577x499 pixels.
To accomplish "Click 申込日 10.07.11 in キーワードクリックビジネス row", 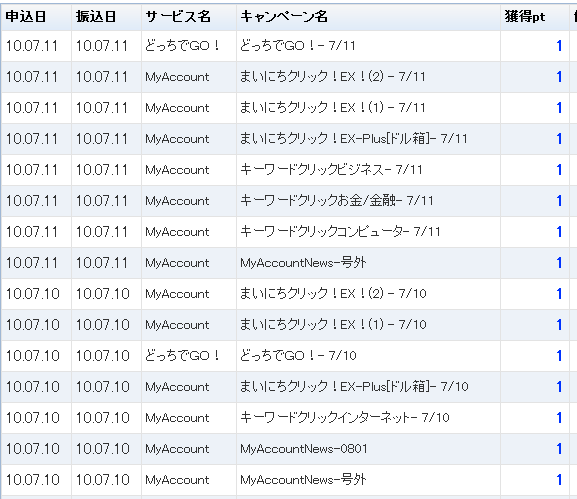I will 32,170.
